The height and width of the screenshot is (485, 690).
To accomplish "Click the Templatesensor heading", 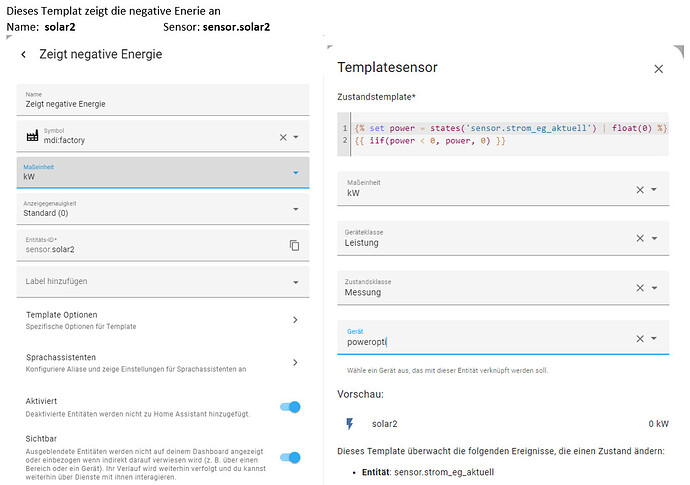I will (387, 67).
